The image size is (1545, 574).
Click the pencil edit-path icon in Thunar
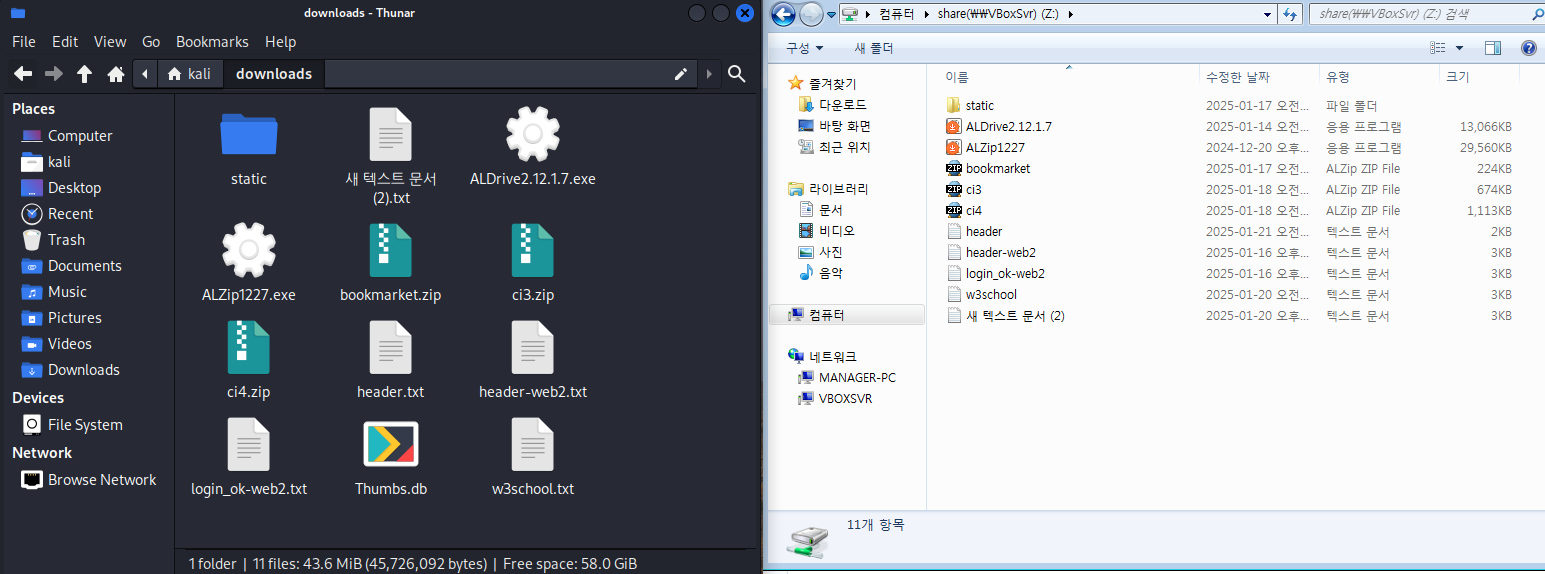pos(681,74)
